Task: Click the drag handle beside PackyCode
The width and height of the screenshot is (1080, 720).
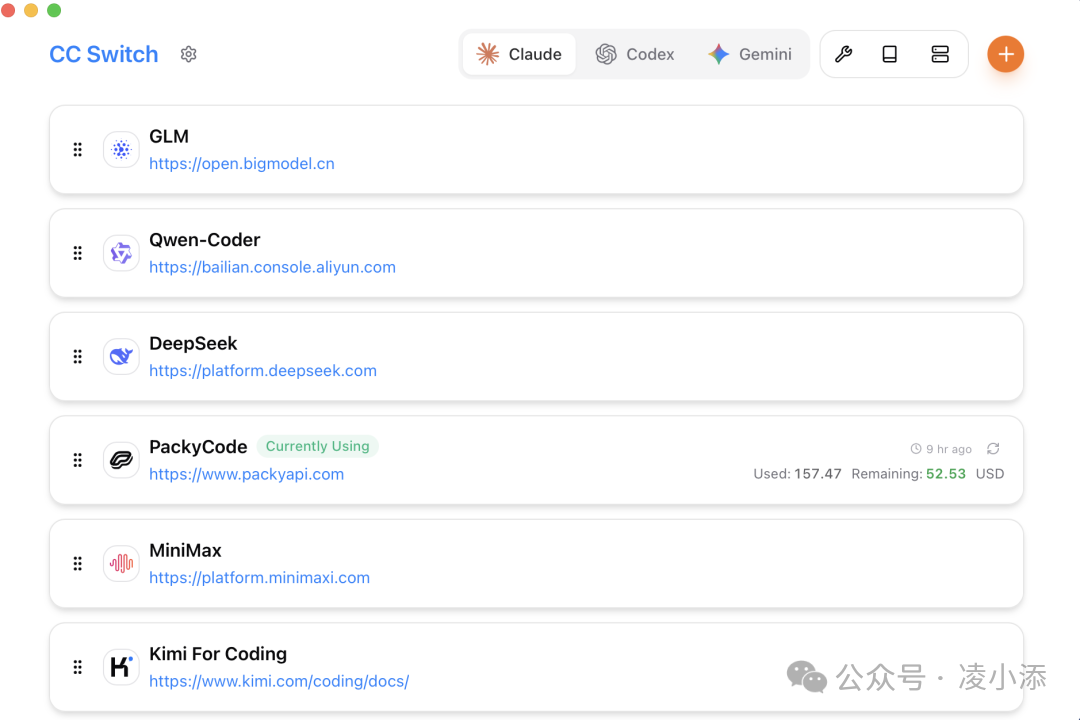Action: pos(77,460)
